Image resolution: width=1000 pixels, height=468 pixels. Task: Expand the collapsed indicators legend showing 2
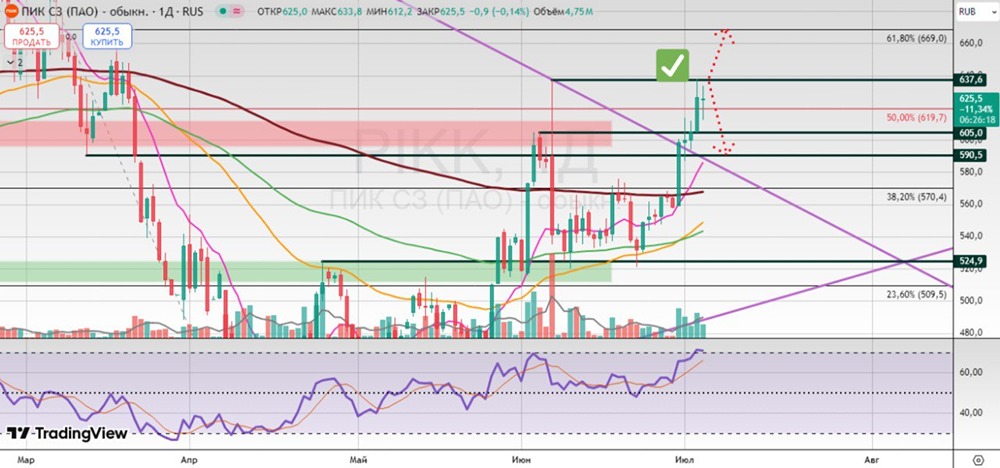coord(15,62)
